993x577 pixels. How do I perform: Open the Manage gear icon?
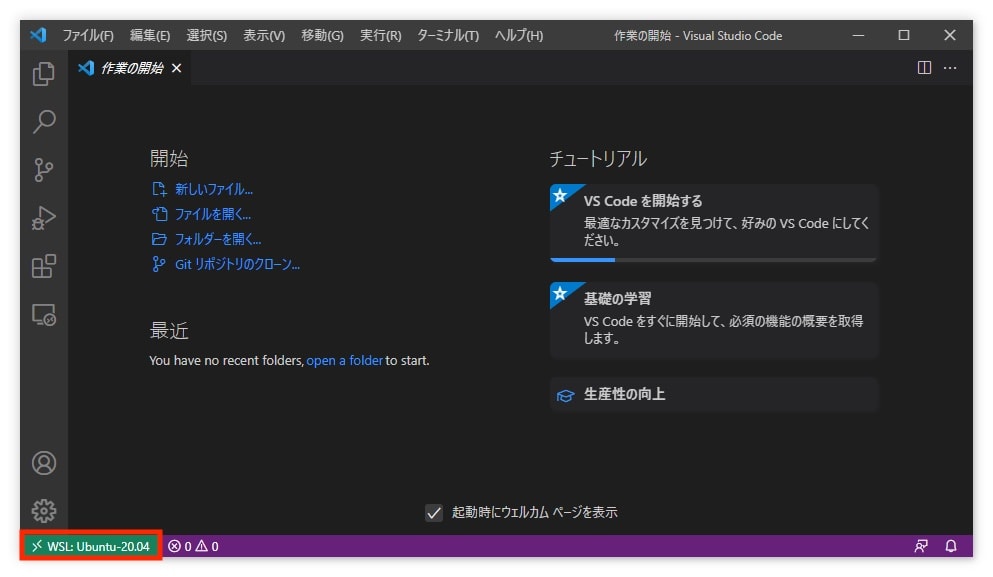[x=44, y=510]
